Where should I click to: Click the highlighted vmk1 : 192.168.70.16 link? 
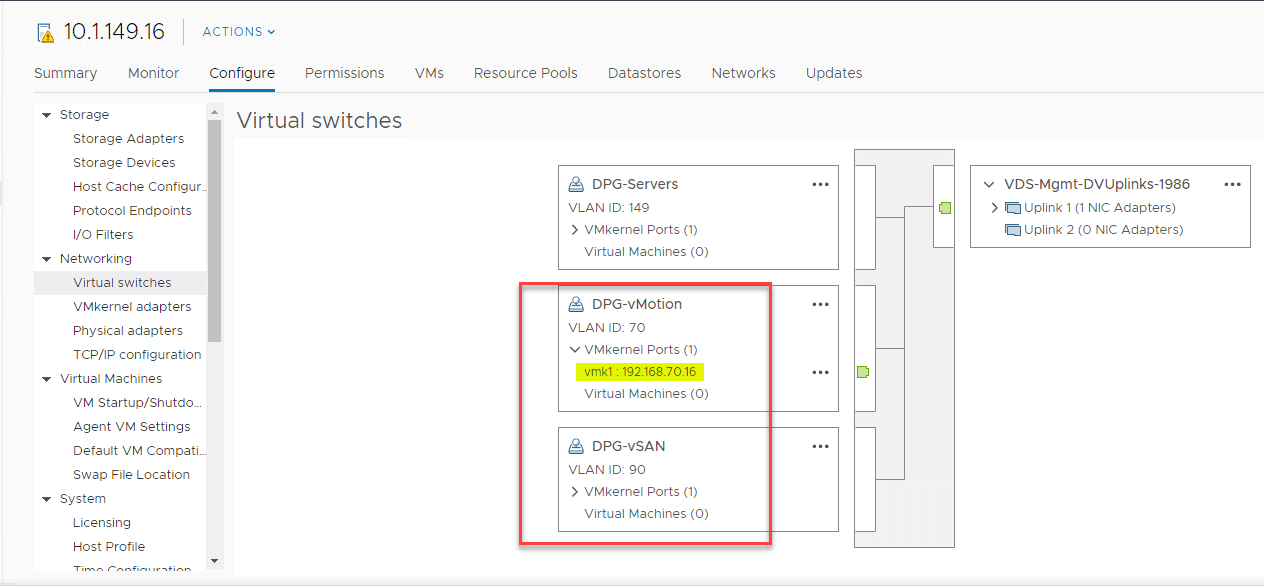pyautogui.click(x=642, y=372)
